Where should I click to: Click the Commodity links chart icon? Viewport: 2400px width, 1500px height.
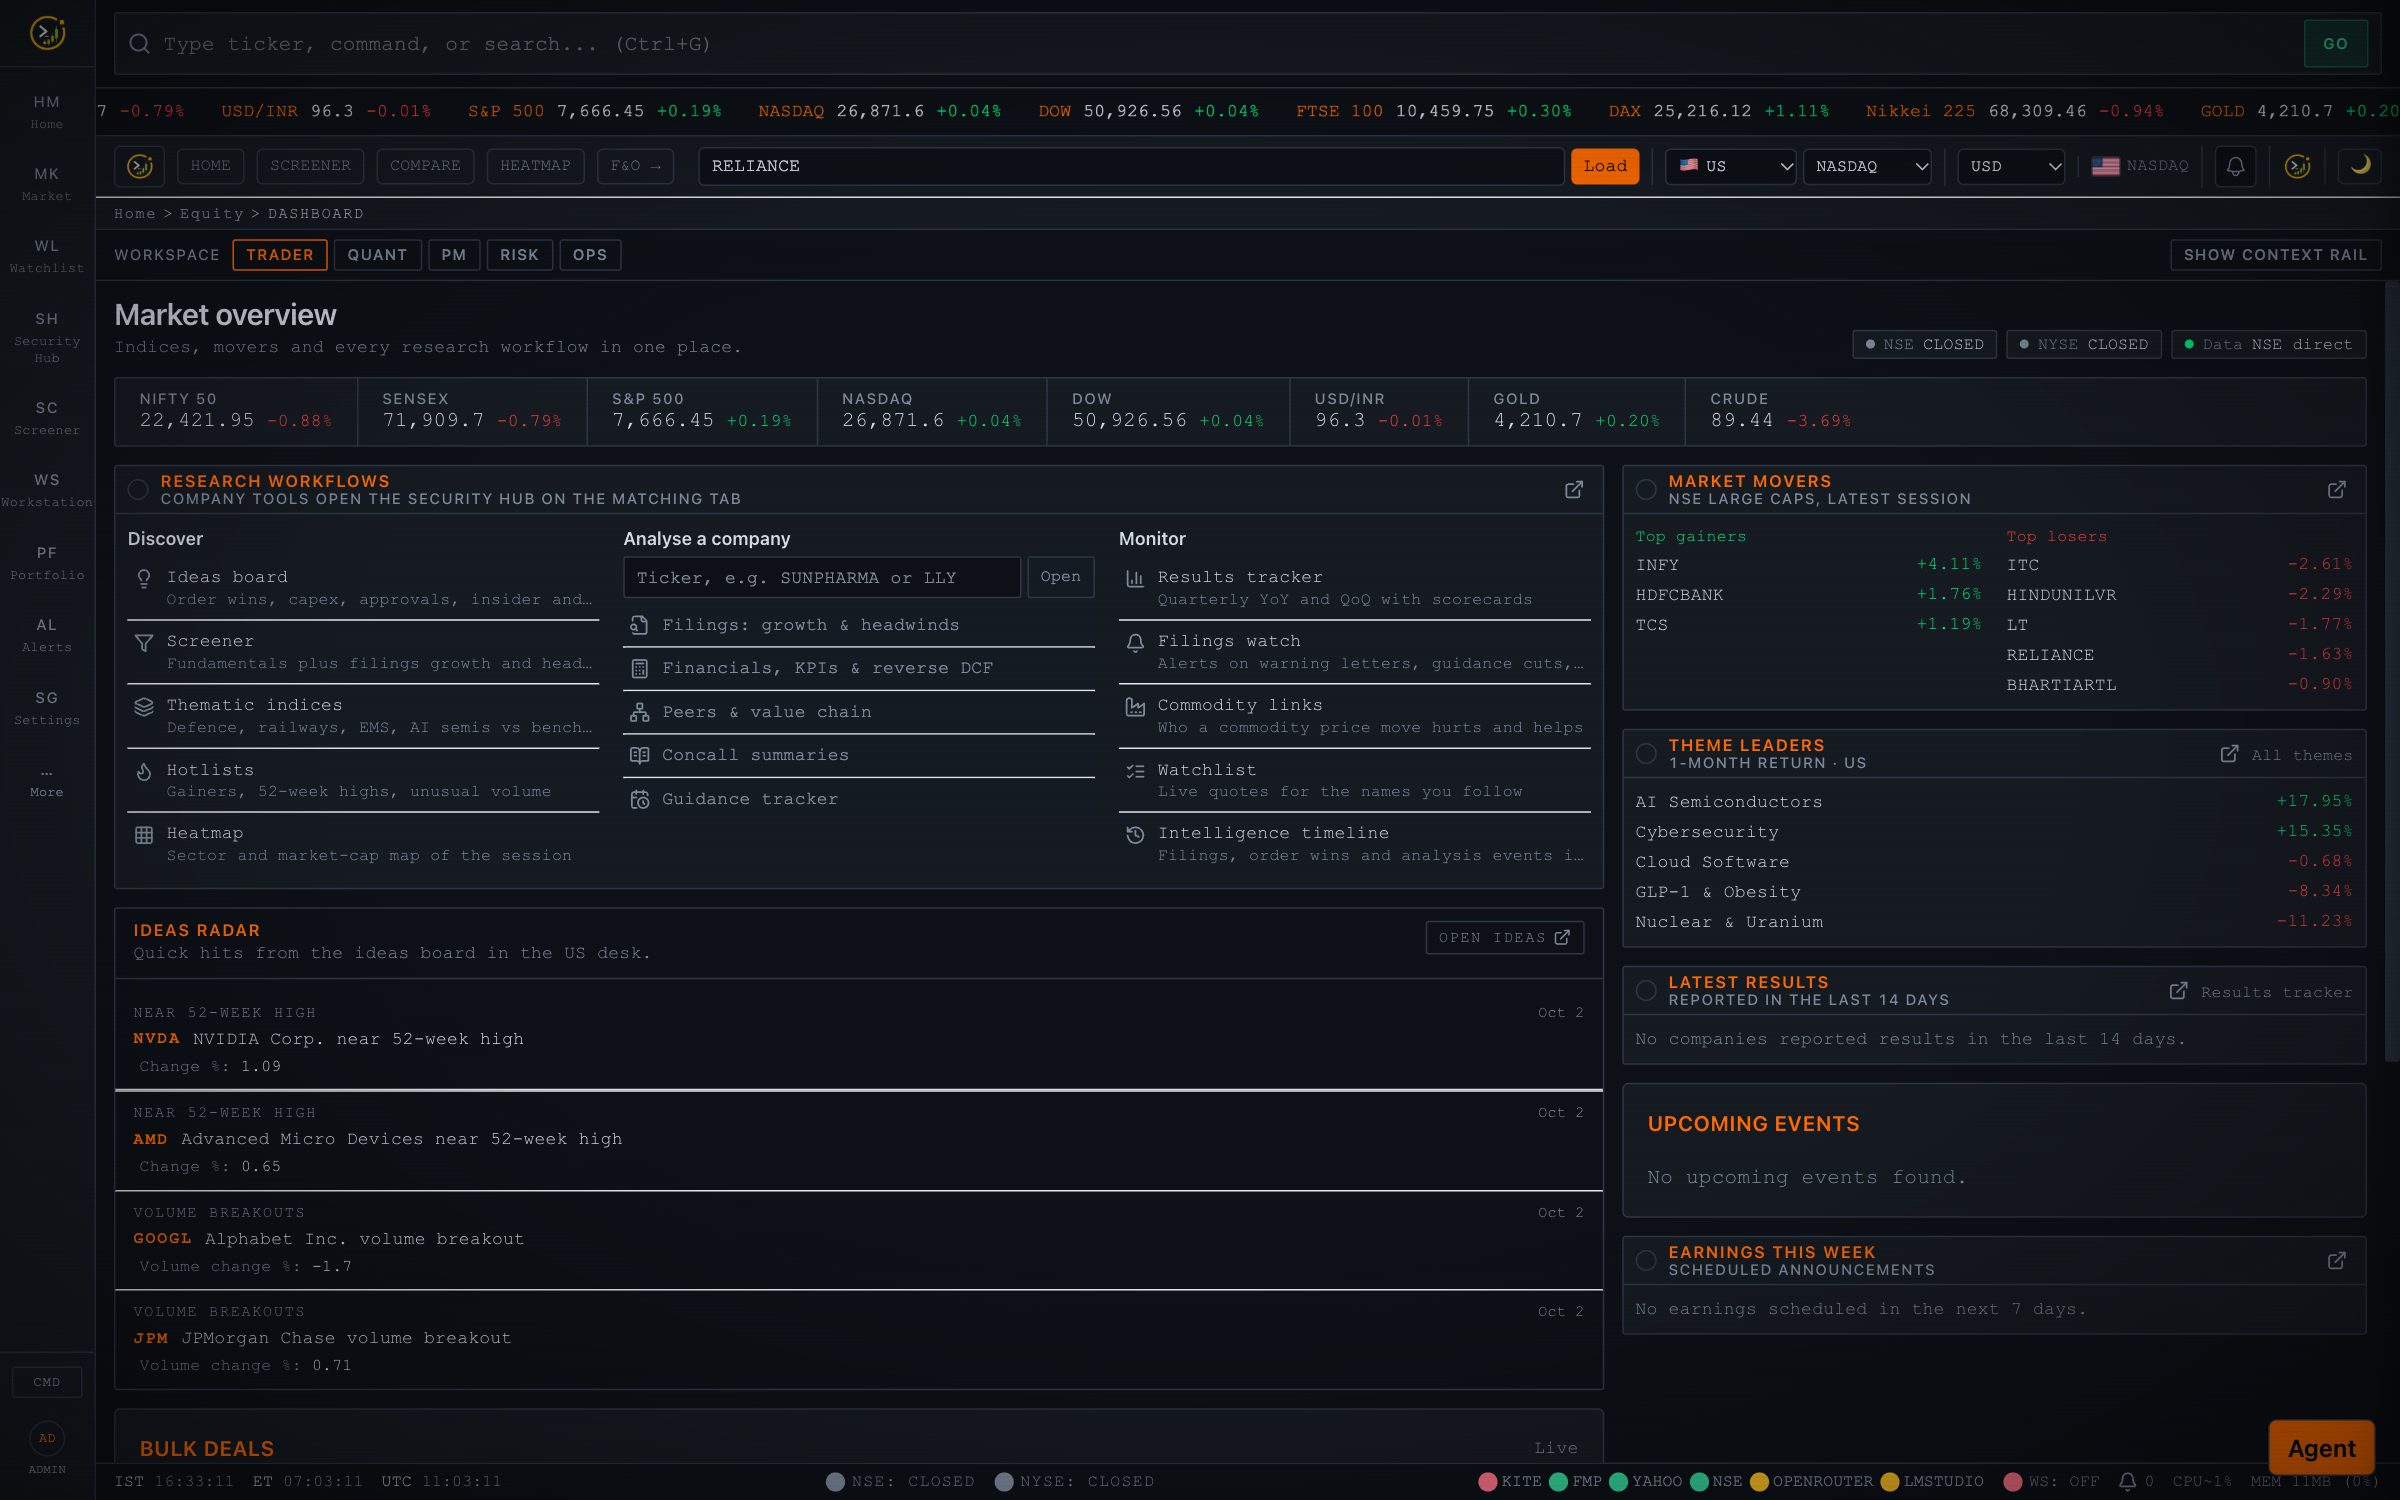(1135, 706)
